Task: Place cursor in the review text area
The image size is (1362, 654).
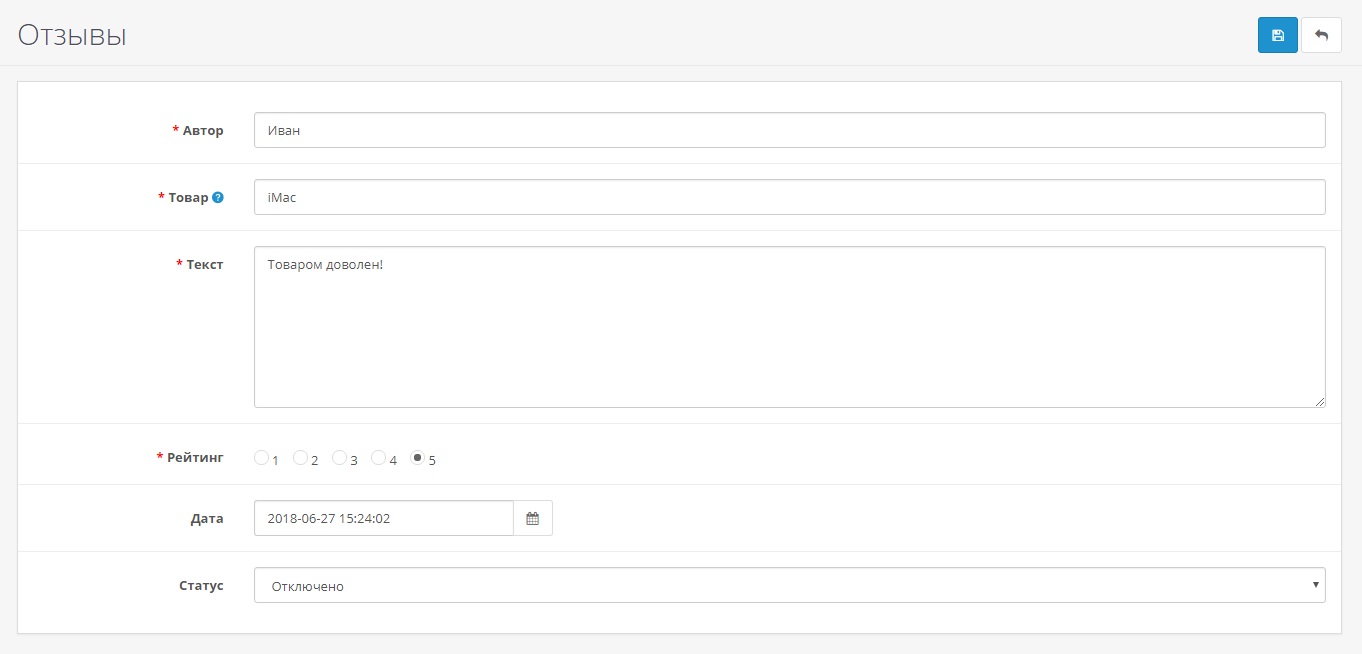Action: pos(789,327)
